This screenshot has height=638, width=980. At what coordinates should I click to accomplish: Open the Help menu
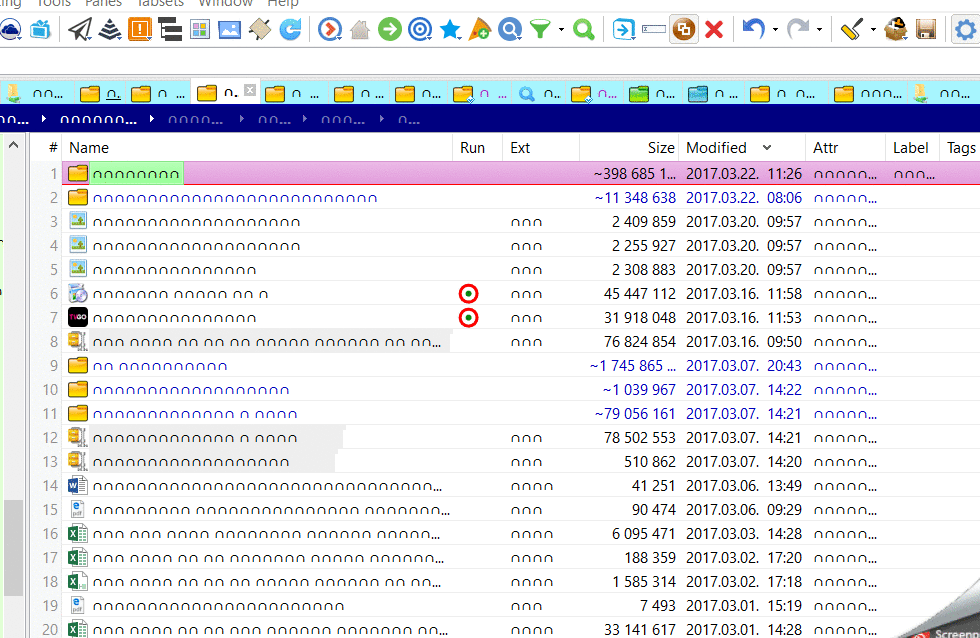pos(283,3)
